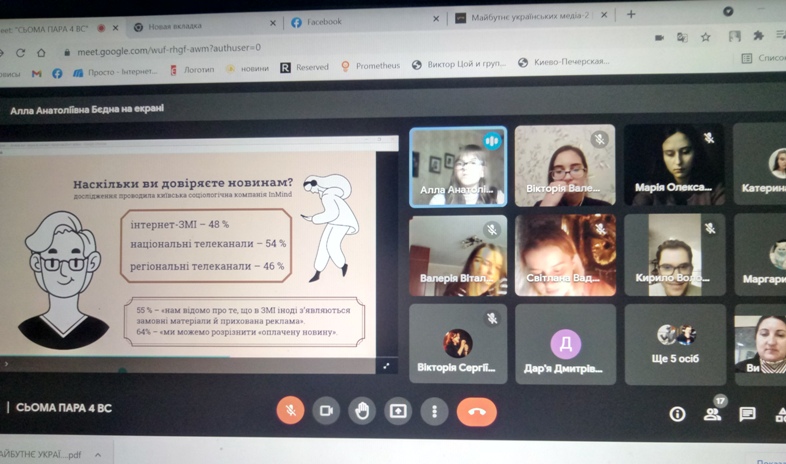Screen dimensions: 786x464
Task: Select Валерія Вітал... video tile
Action: 458,256
